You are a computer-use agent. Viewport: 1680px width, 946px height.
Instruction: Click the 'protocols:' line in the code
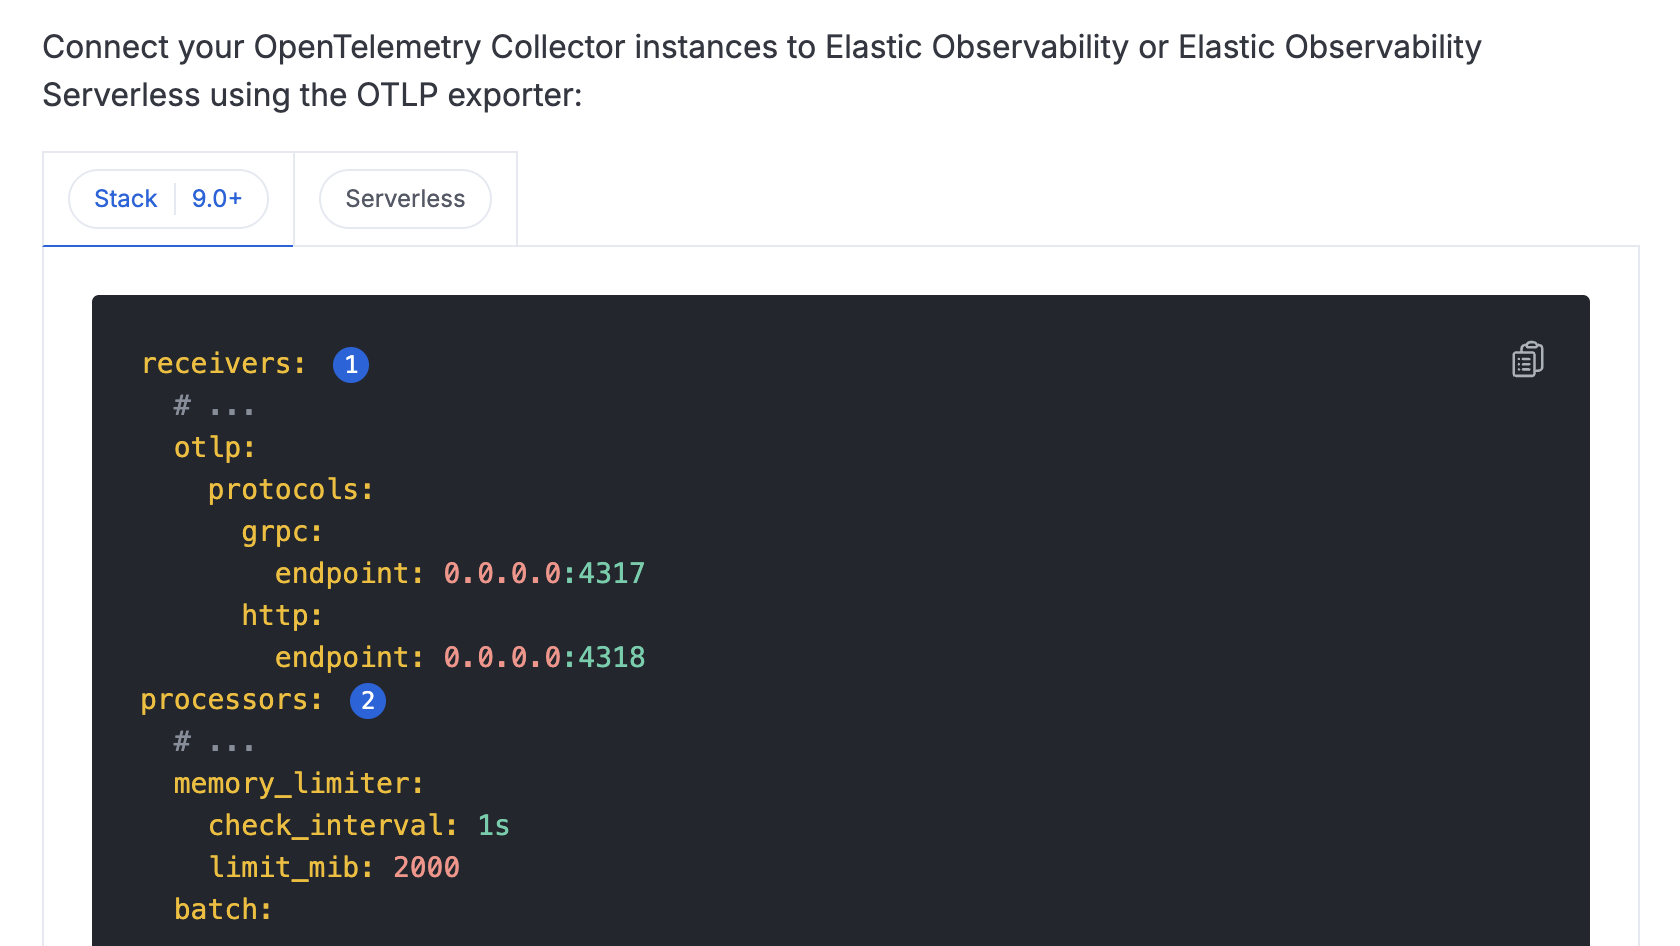290,490
